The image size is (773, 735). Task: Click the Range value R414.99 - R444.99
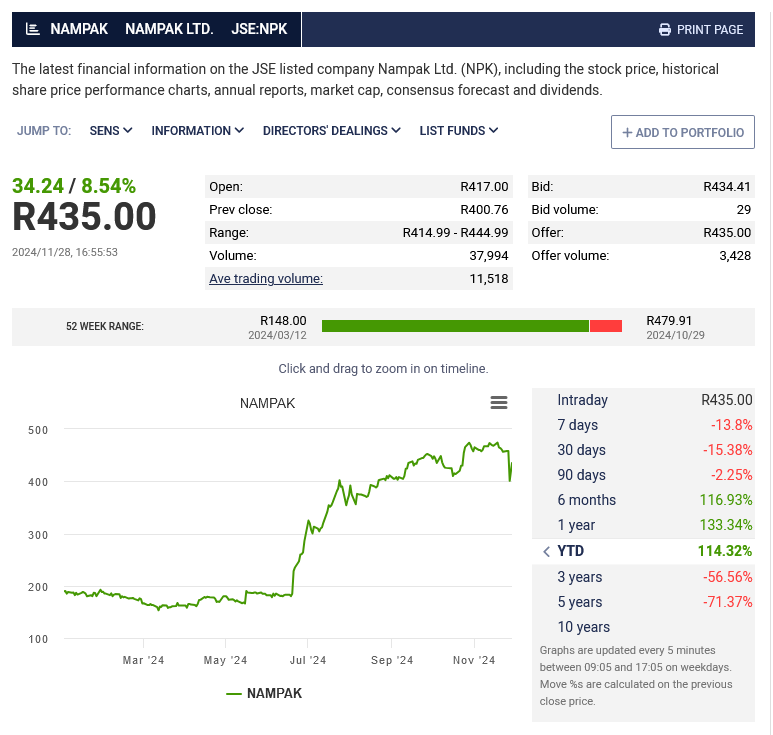pyautogui.click(x=455, y=233)
